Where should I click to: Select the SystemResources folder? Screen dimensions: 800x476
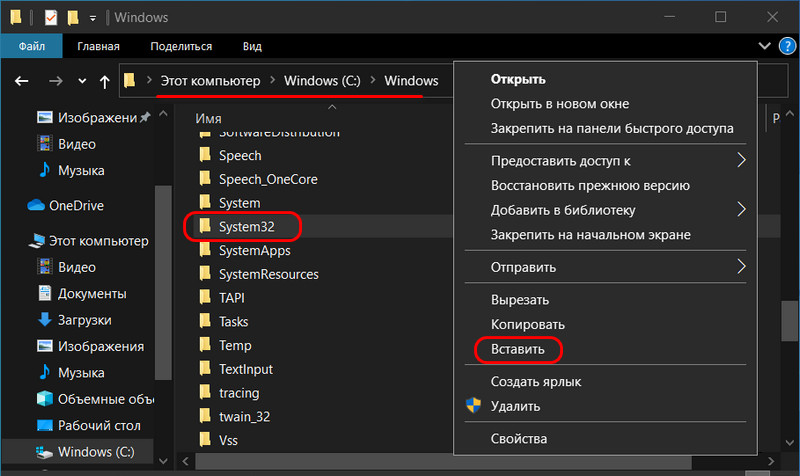coord(259,274)
